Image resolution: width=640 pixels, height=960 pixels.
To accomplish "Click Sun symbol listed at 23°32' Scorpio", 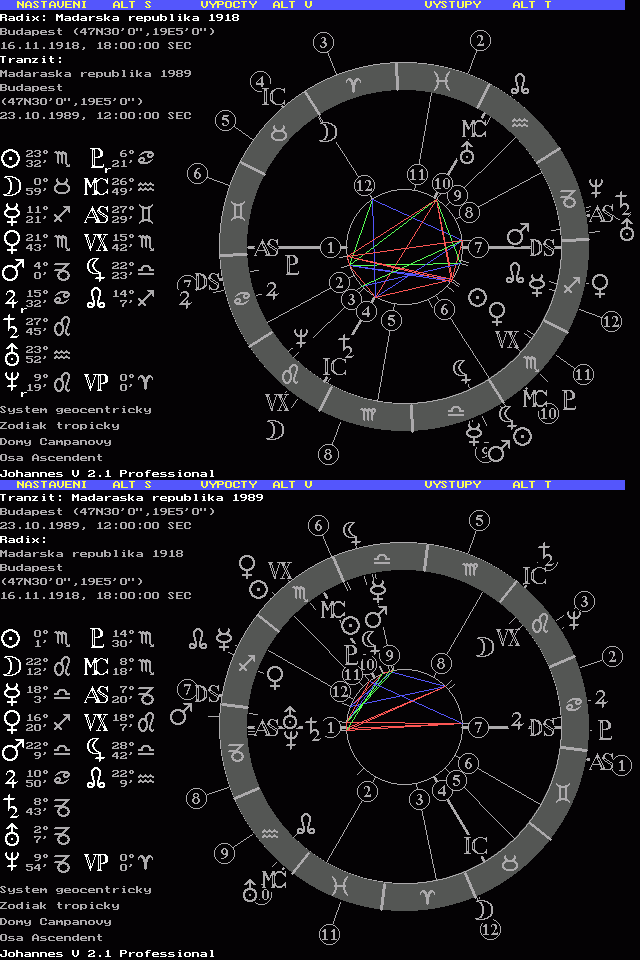I will click(11, 158).
